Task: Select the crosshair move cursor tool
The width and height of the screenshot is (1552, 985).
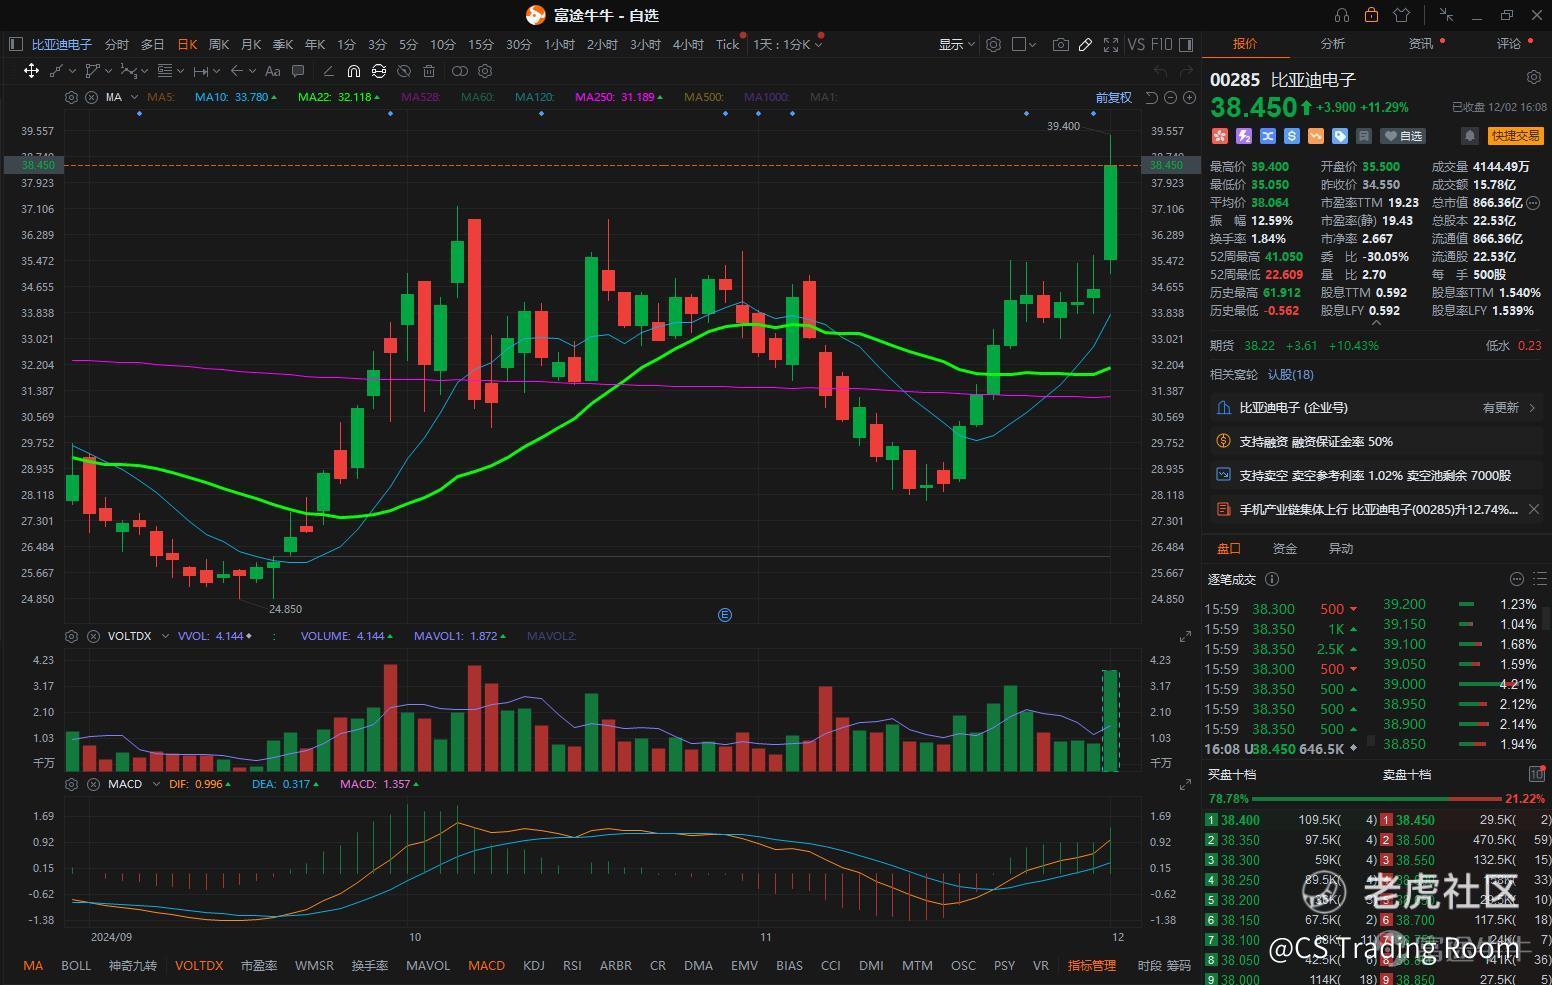Action: pos(31,71)
